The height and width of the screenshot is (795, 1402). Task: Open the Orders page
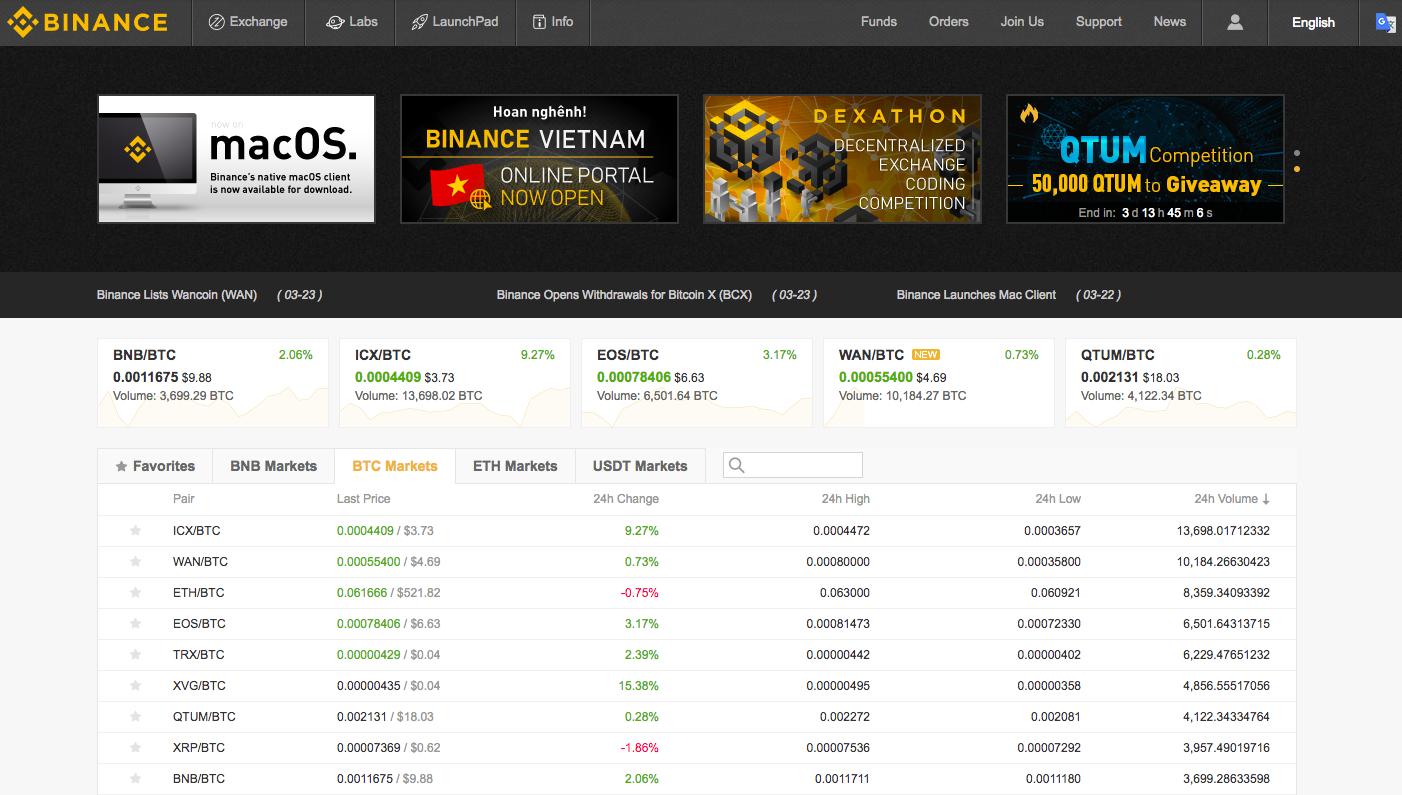tap(948, 22)
